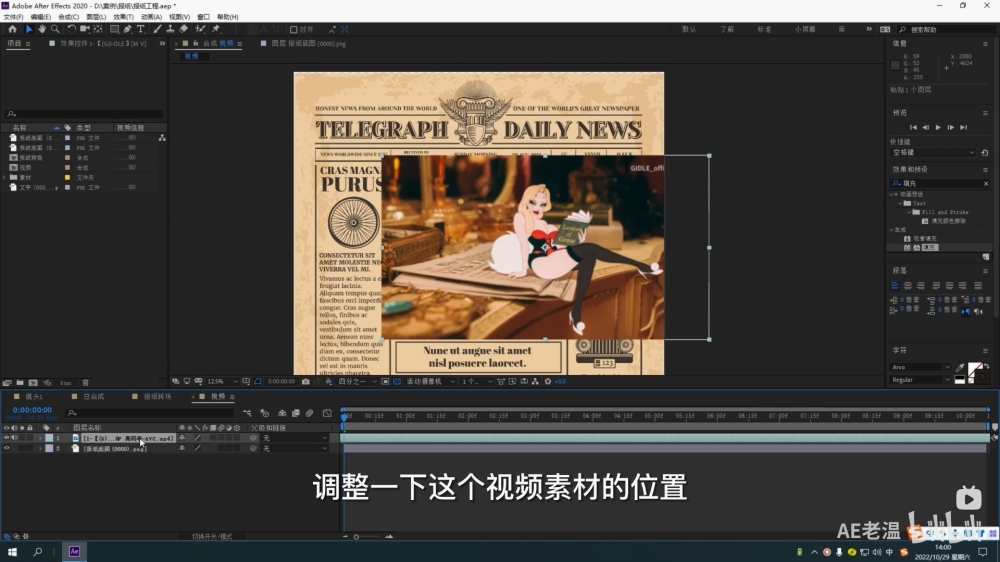This screenshot has height=562, width=1000.
Task: Open the view layout 1-view dropdown
Action: point(476,381)
